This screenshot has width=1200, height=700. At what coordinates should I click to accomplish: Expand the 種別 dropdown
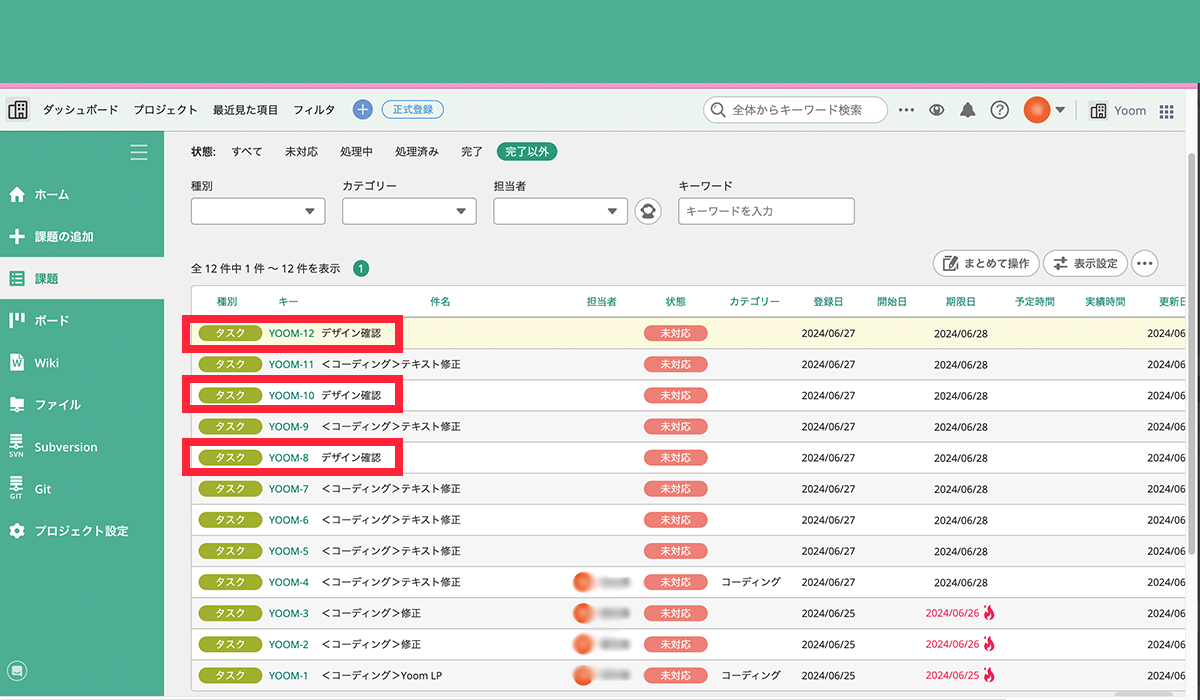[x=258, y=211]
